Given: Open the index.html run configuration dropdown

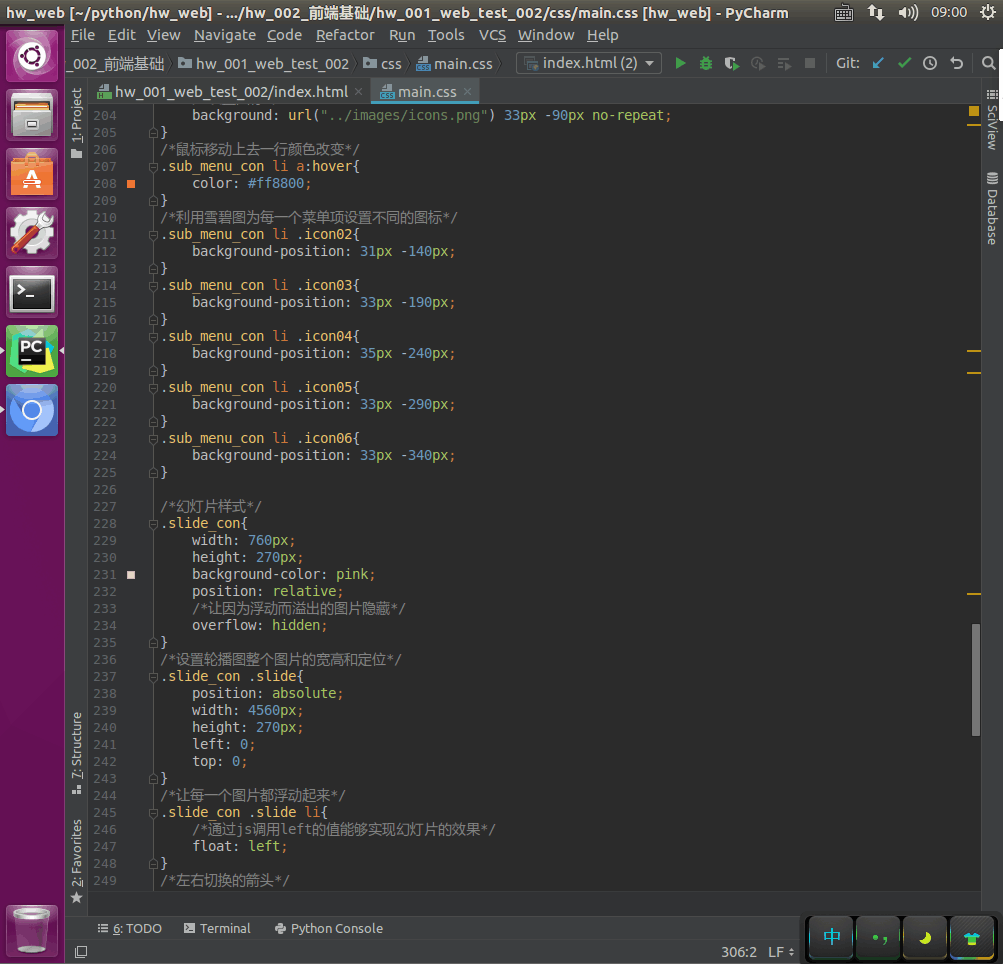Looking at the screenshot, I should coord(589,63).
